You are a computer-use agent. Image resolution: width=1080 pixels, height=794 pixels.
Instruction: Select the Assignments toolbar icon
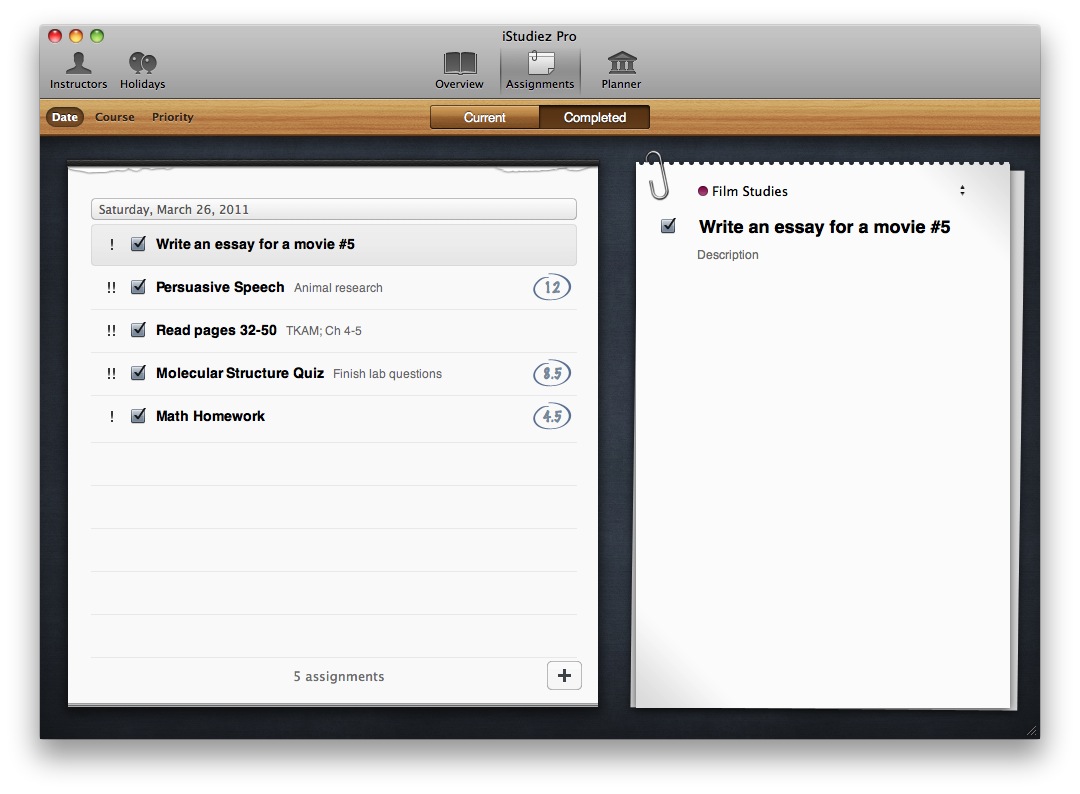pyautogui.click(x=540, y=65)
